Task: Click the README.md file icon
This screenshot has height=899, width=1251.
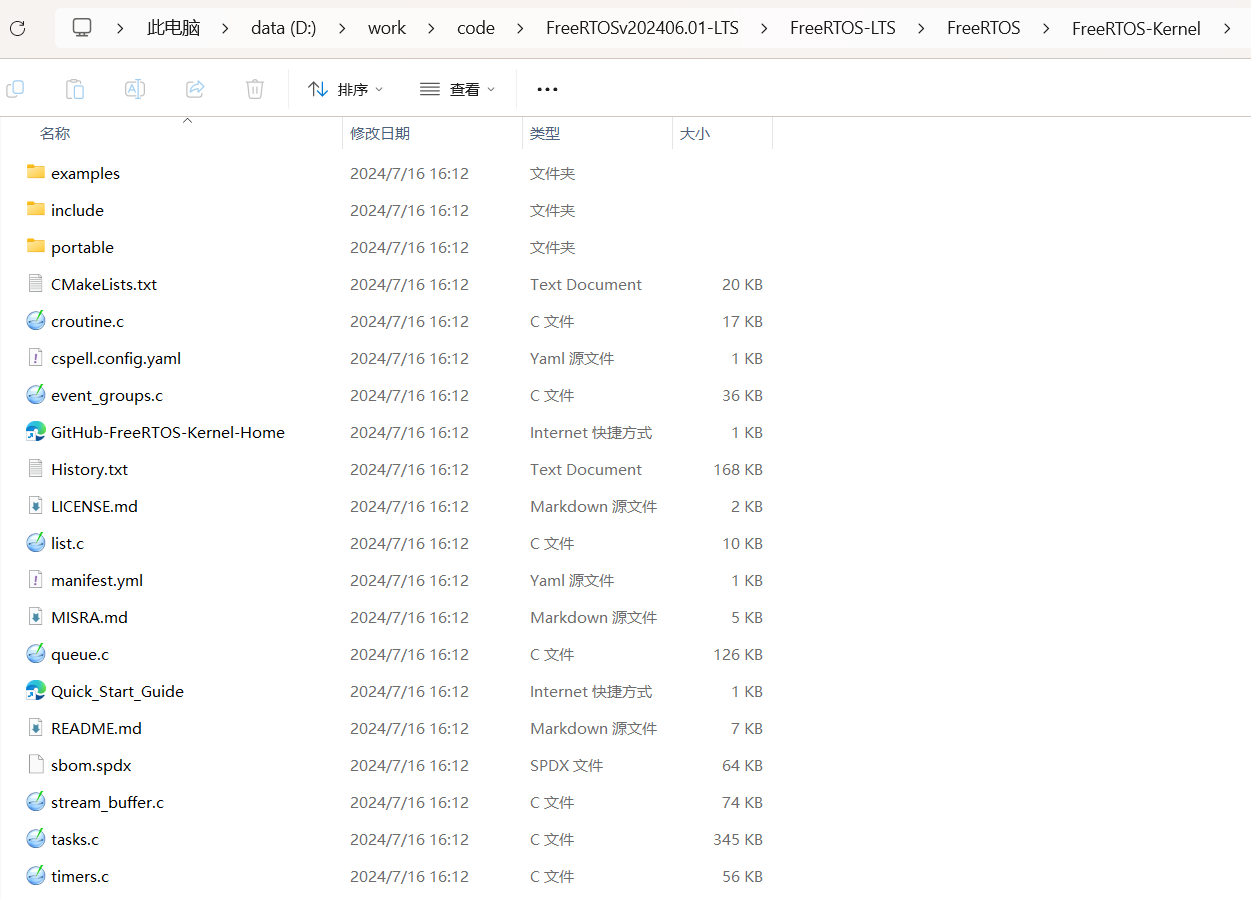Action: click(x=36, y=727)
